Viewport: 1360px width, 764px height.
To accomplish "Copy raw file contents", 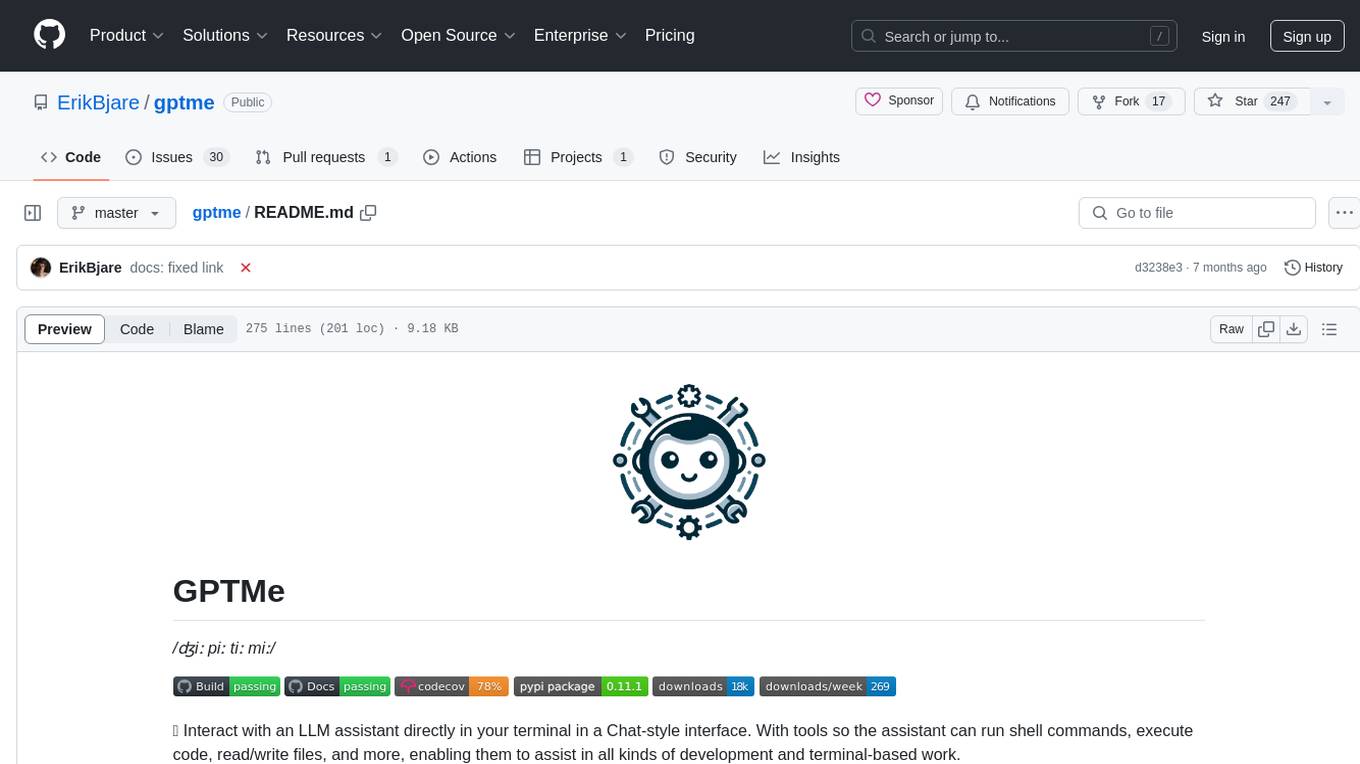I will (x=1267, y=329).
